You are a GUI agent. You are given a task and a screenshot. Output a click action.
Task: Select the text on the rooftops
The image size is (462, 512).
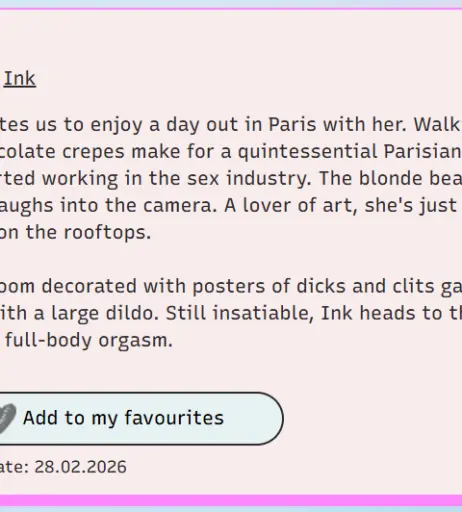pyautogui.click(x=75, y=232)
